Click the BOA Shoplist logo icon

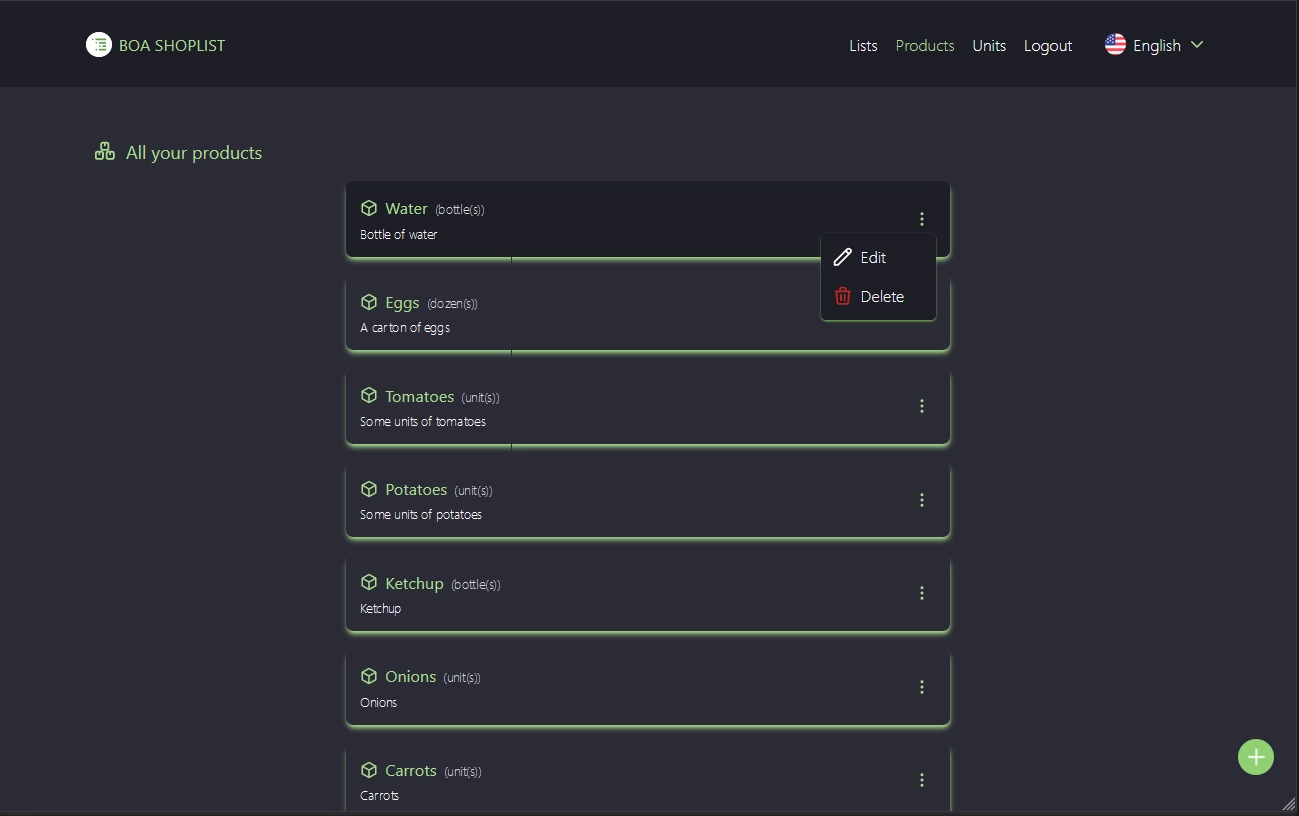[x=98, y=45]
